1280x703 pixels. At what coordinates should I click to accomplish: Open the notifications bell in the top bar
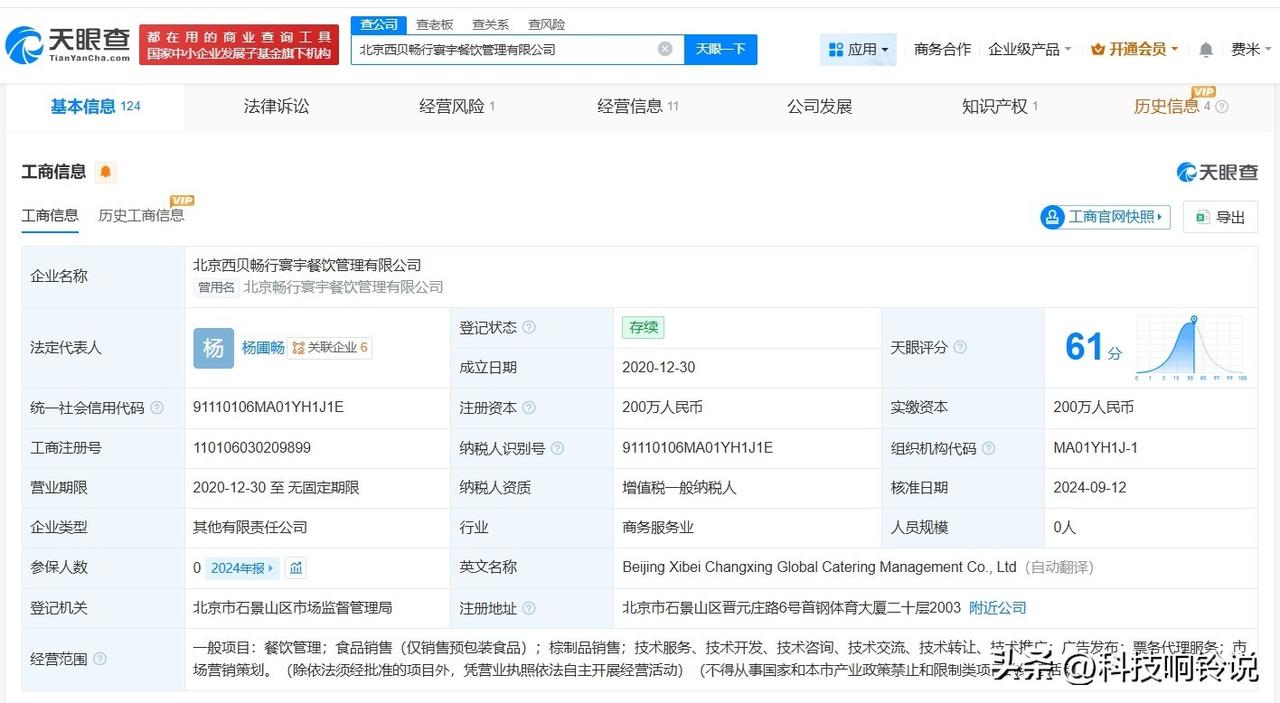1206,49
